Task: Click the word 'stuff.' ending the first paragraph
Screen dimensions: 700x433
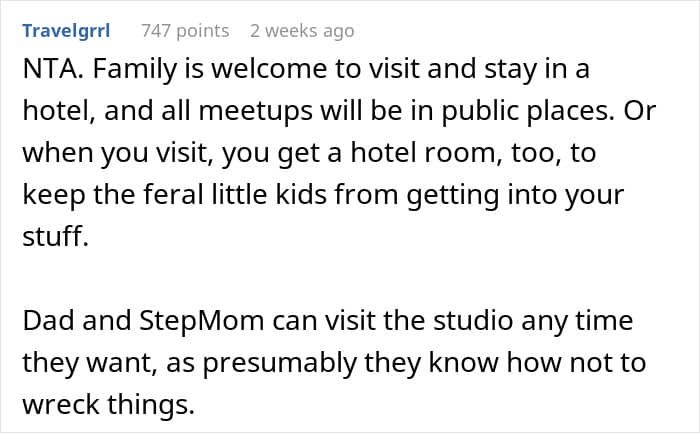Action: tap(55, 236)
